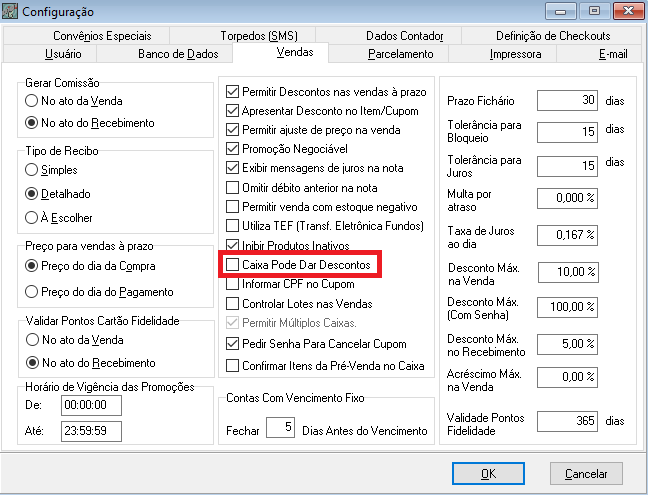This screenshot has width=648, height=495.
Task: Click the Desconto Máx. (Com Senha) field
Action: tap(567, 307)
